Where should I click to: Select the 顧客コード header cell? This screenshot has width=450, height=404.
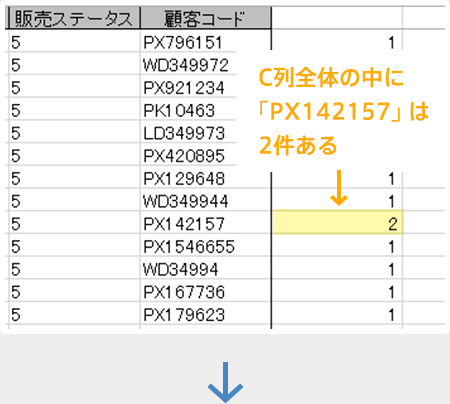pos(206,18)
